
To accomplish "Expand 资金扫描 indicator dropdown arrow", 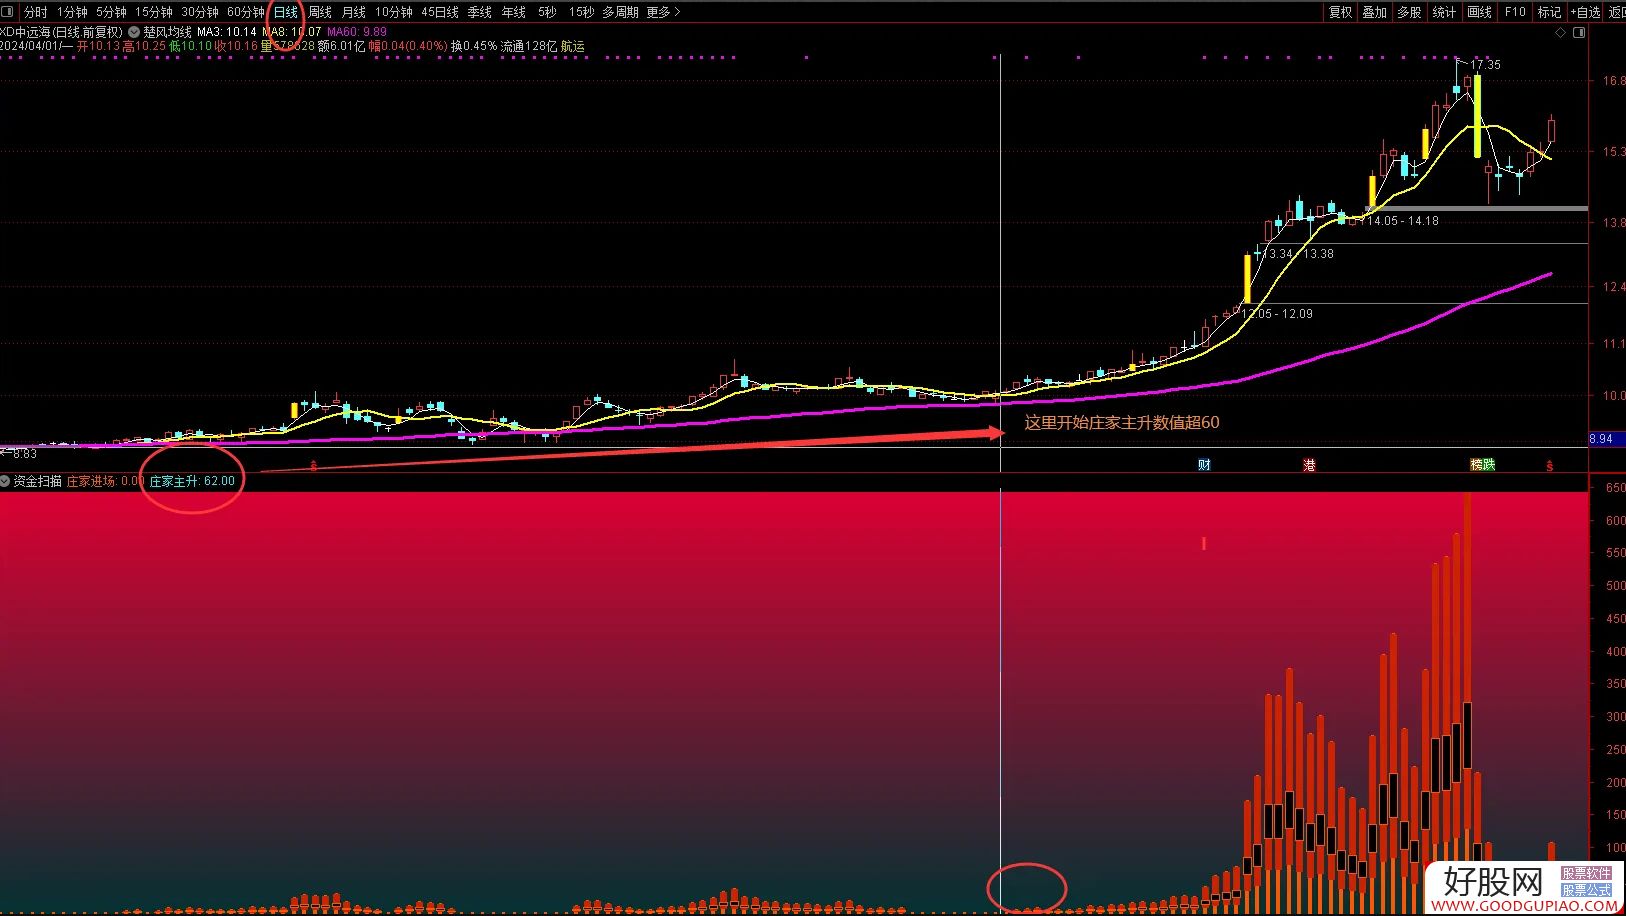I will [x=5, y=481].
